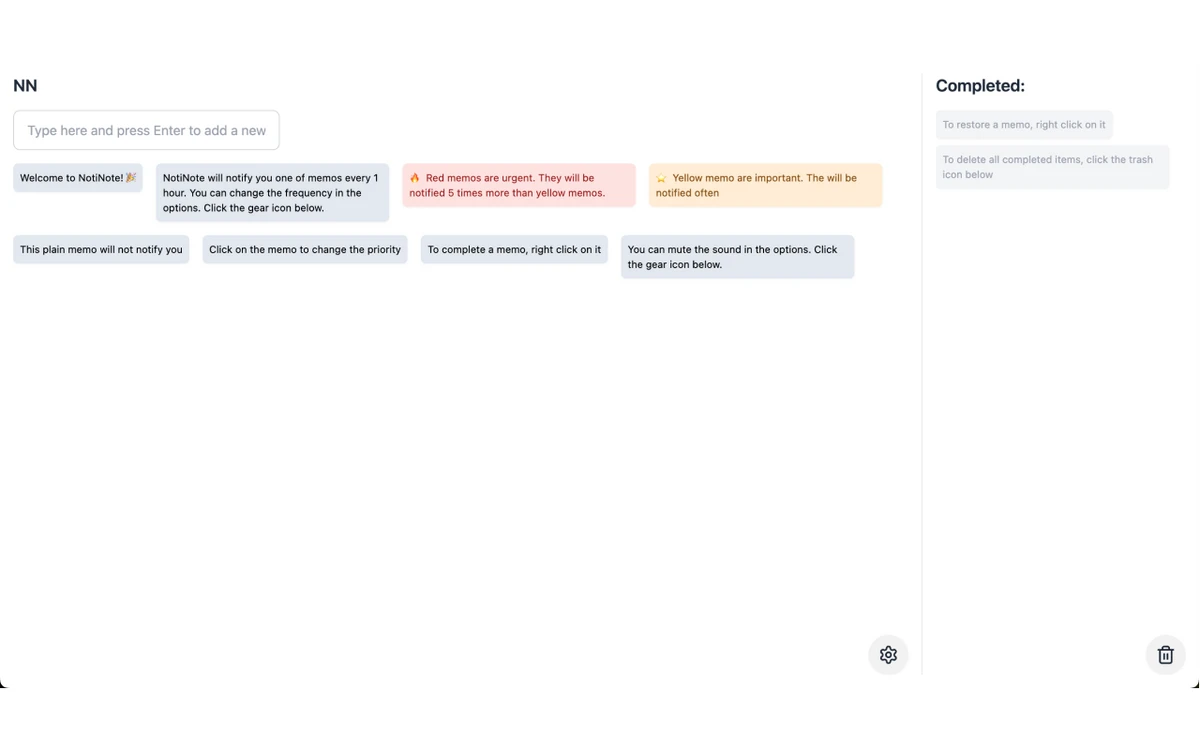Click the party emoji in the Welcome memo

[131, 178]
